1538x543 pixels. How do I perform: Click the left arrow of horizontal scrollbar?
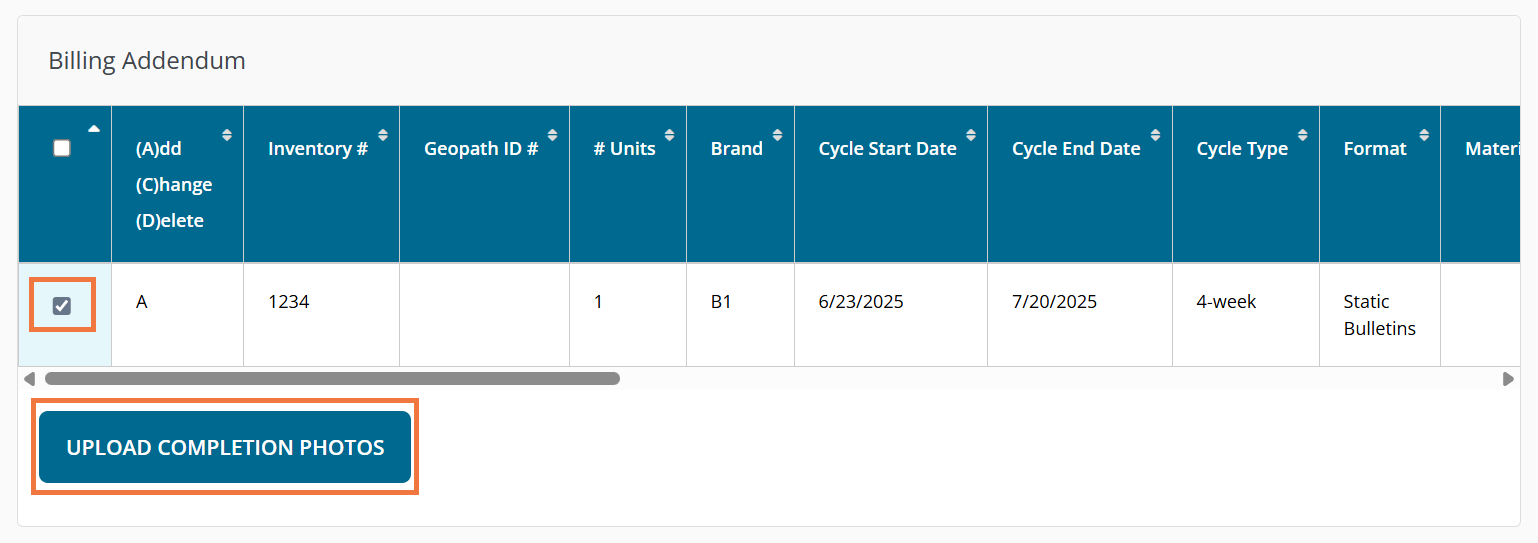(29, 379)
